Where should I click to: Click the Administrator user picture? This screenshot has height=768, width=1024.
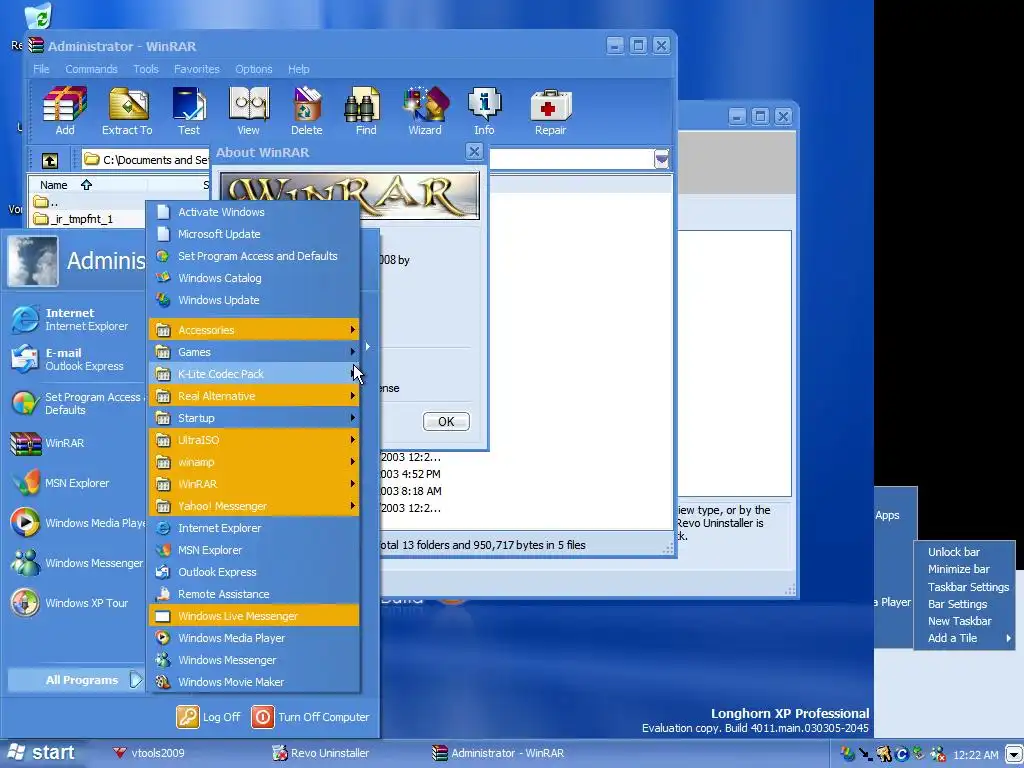(33, 261)
